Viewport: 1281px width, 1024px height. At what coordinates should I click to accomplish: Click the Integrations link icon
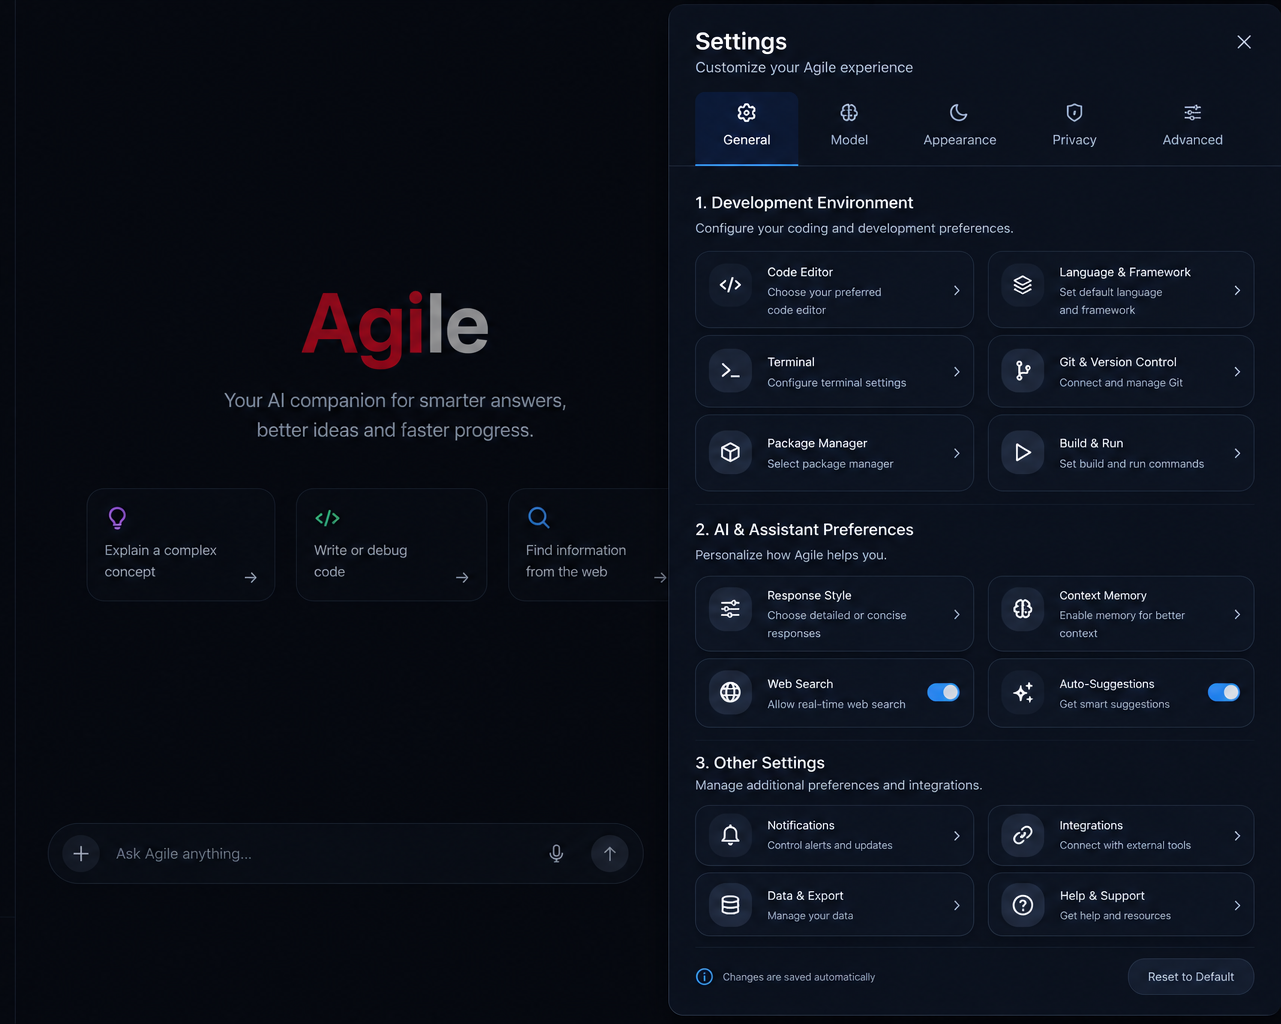click(1022, 835)
